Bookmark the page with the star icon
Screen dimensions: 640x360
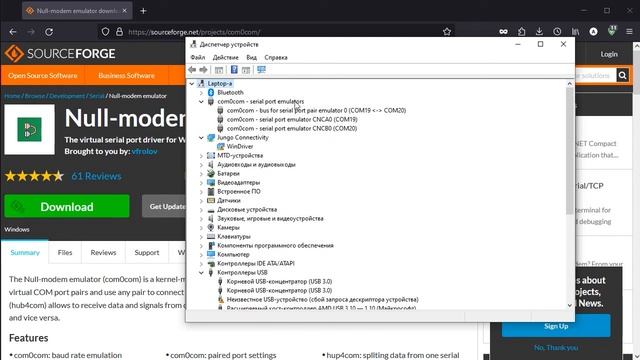pyautogui.click(x=447, y=32)
